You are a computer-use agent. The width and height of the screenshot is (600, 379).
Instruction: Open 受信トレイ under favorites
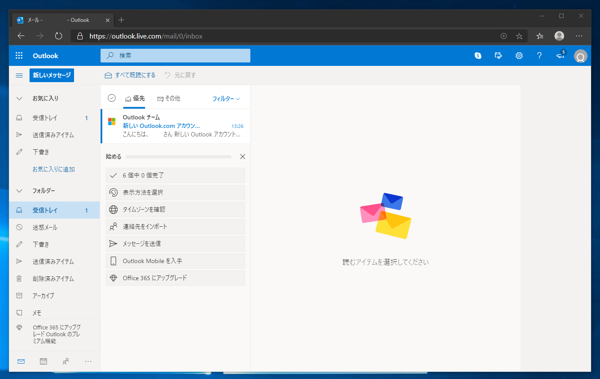pos(54,118)
